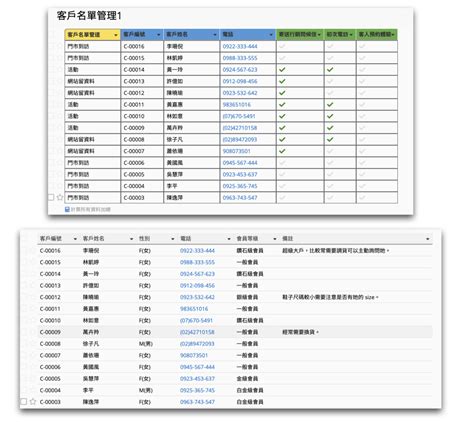
Task: Select the highlighted C-00009 row in lower table
Action: [x=235, y=332]
